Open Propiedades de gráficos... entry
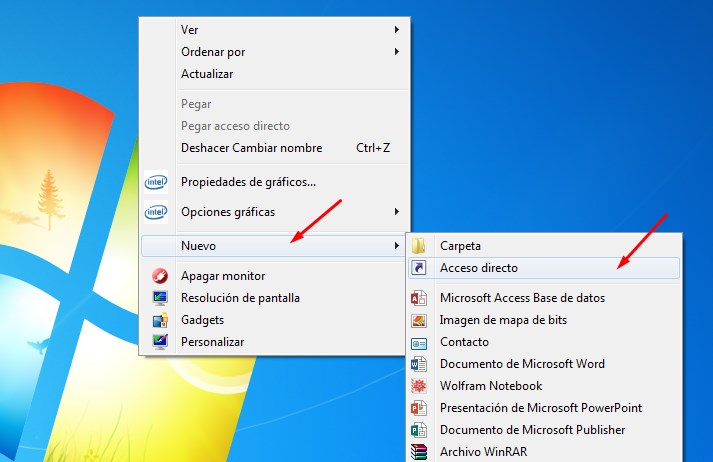 click(x=274, y=182)
